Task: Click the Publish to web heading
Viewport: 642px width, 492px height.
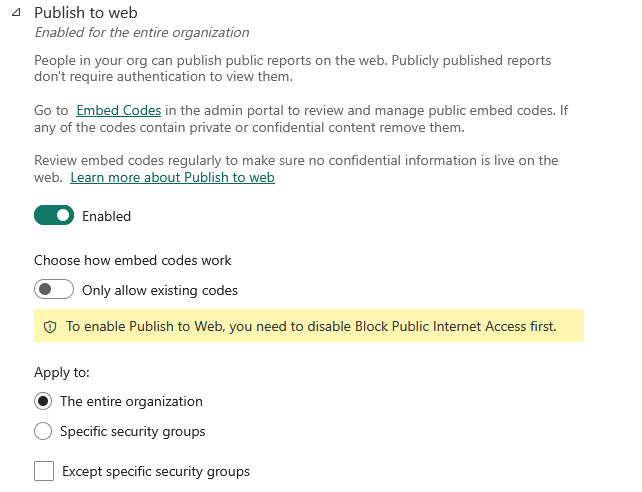Action: point(86,13)
